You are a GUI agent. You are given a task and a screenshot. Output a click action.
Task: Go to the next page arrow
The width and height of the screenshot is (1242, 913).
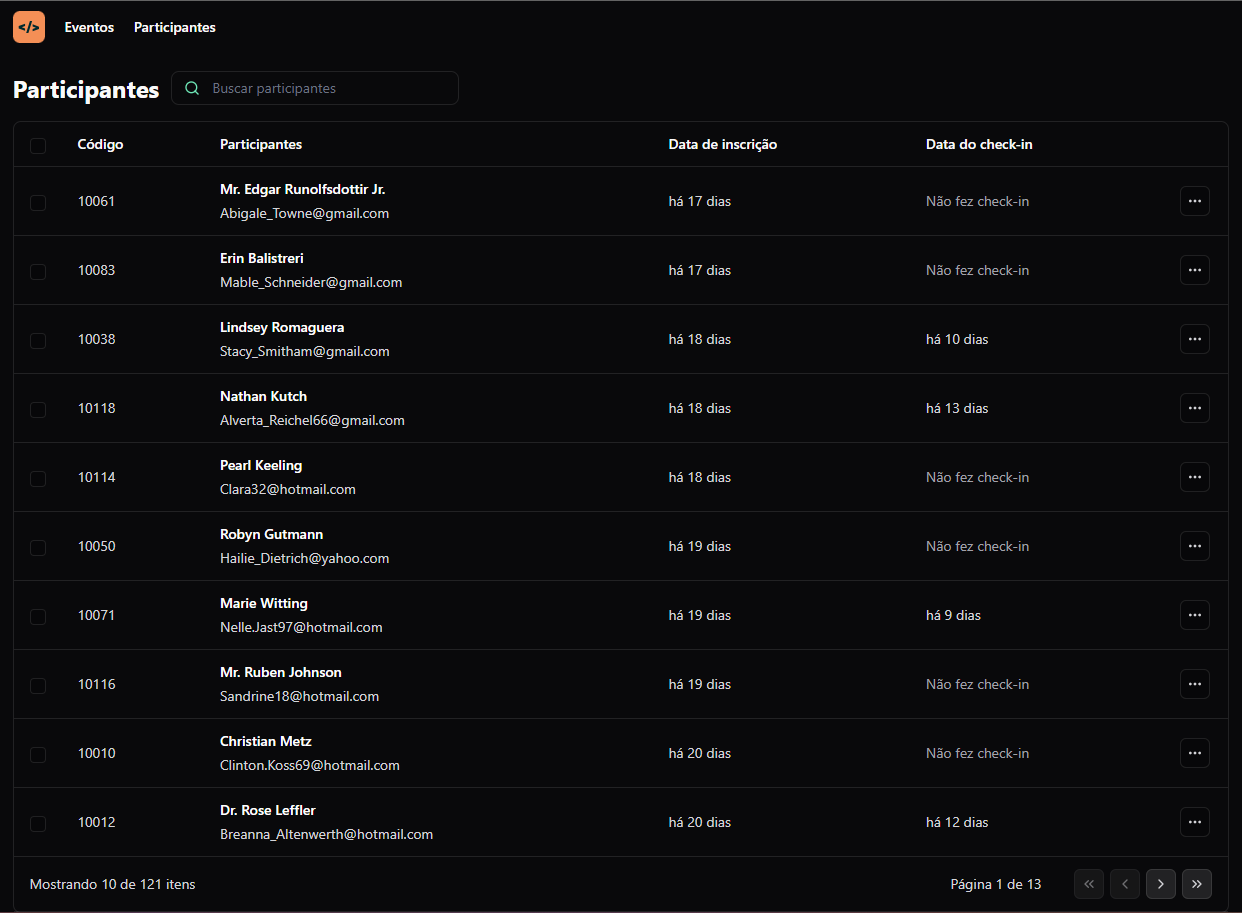(1160, 884)
